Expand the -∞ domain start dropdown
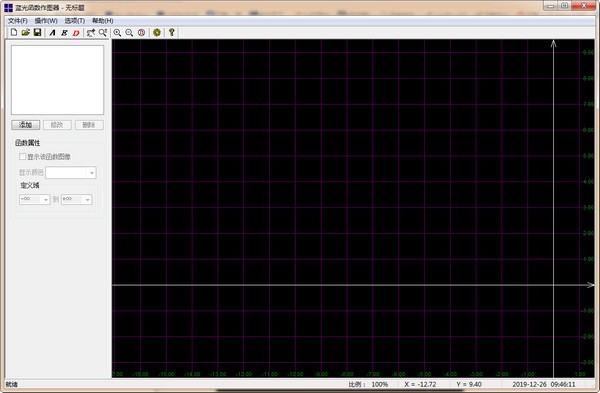 point(34,199)
